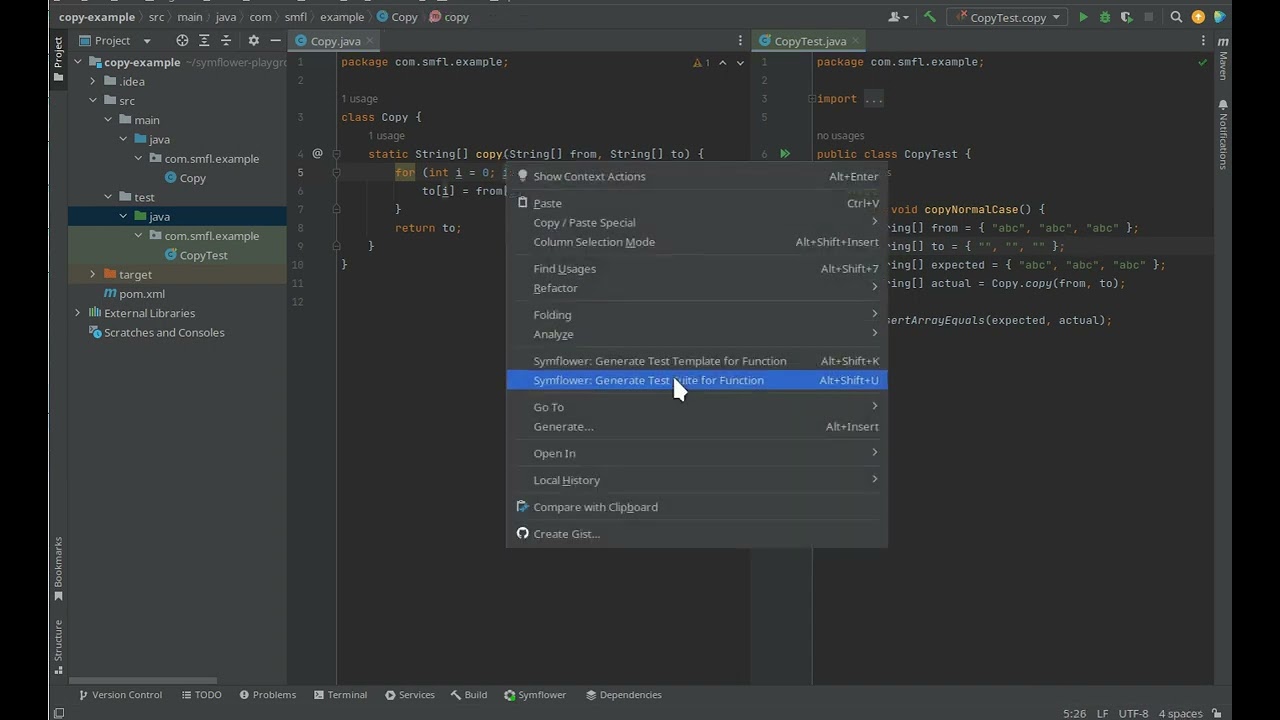Open Search Everywhere magnifier icon
This screenshot has height=720, width=1280.
(1176, 17)
